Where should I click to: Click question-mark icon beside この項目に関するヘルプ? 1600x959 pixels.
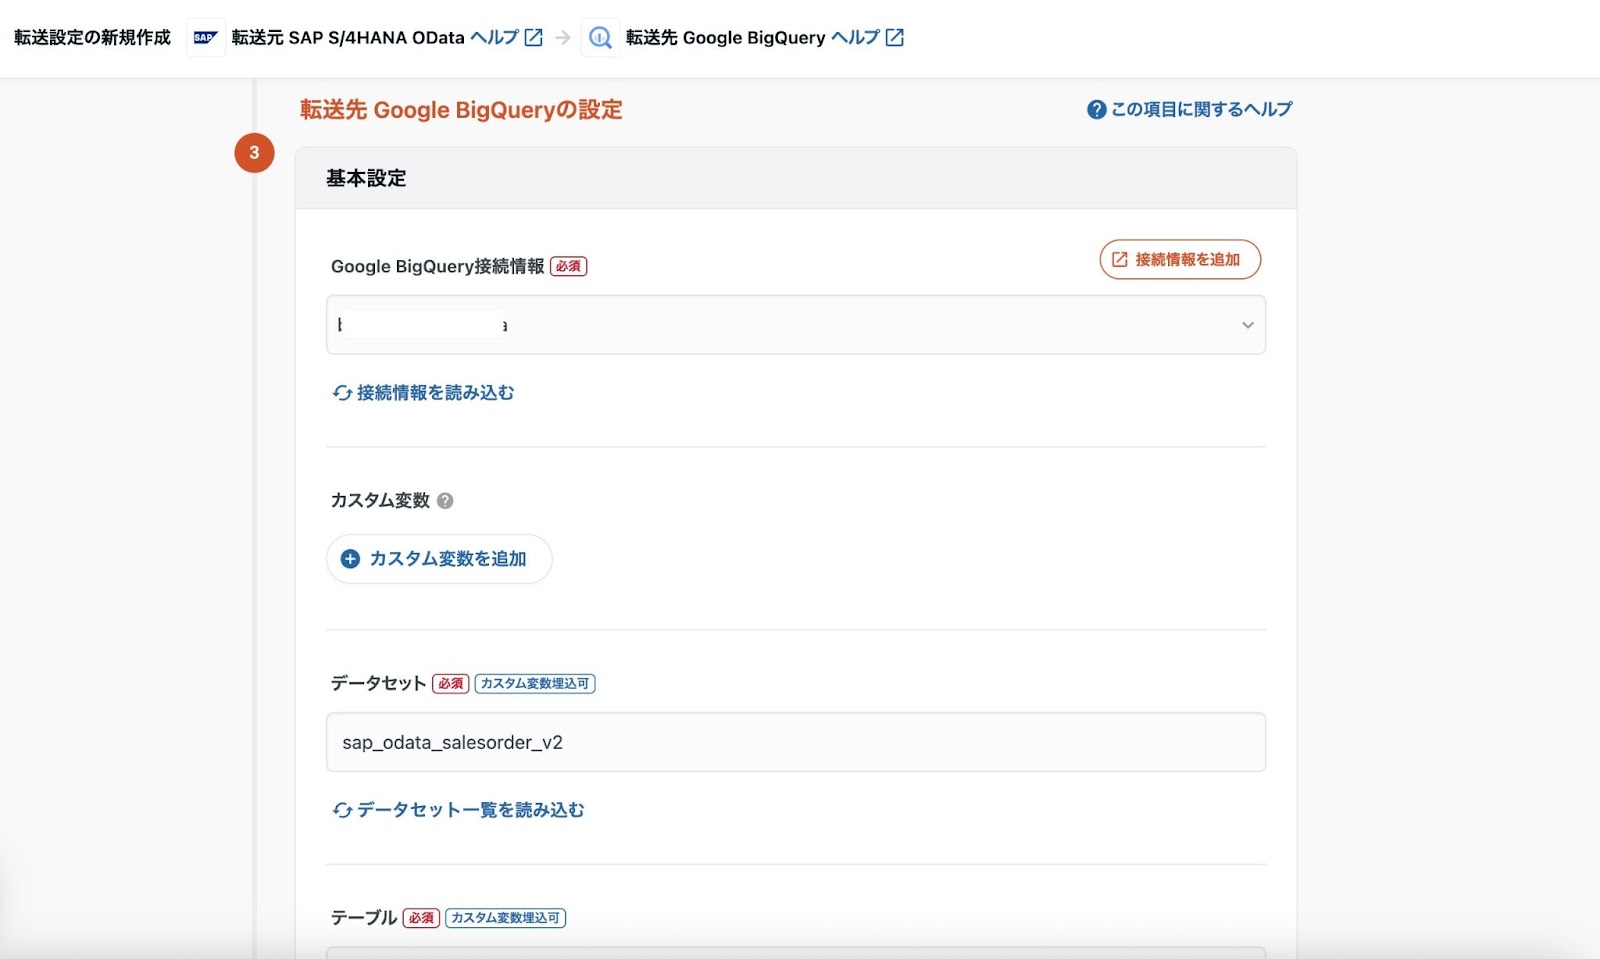1097,110
